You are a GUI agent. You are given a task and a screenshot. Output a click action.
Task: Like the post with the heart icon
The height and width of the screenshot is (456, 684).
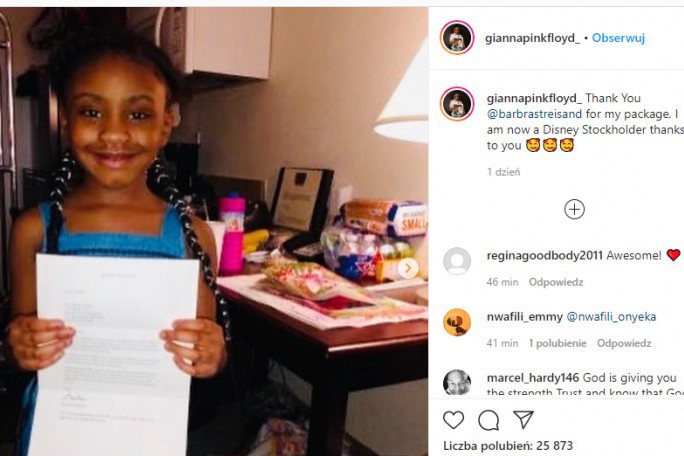click(453, 420)
